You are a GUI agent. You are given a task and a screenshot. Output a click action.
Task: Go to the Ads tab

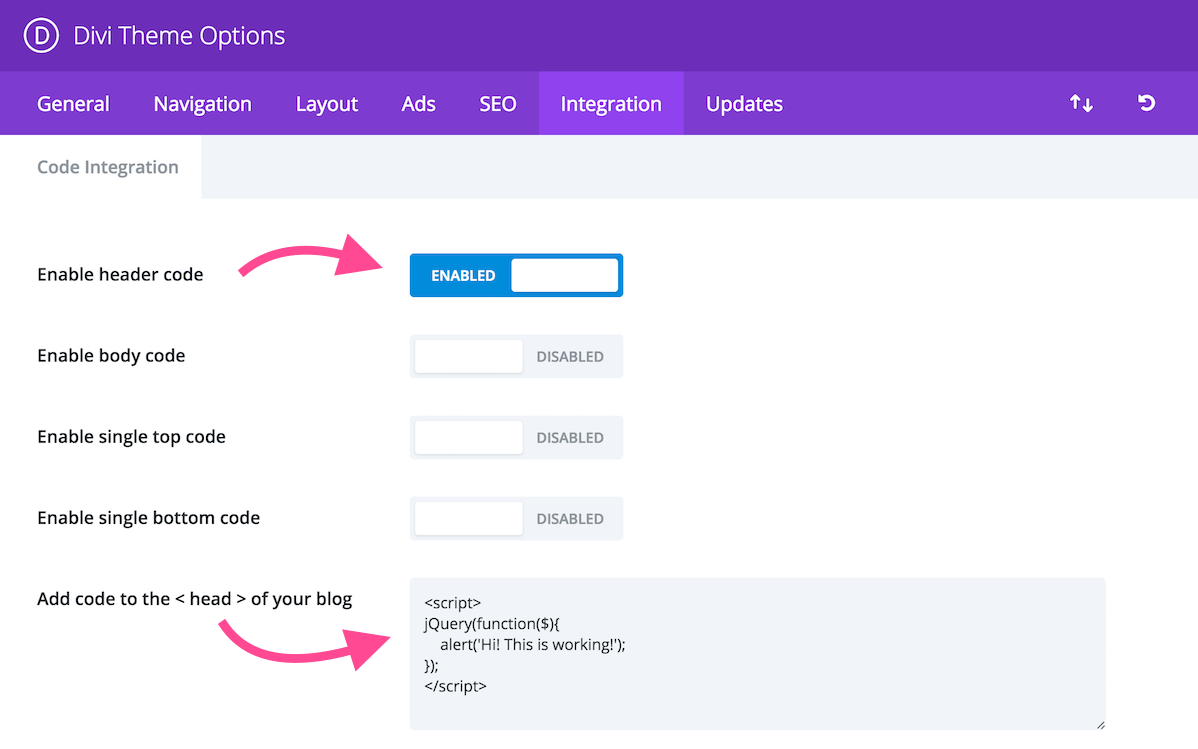[x=419, y=103]
